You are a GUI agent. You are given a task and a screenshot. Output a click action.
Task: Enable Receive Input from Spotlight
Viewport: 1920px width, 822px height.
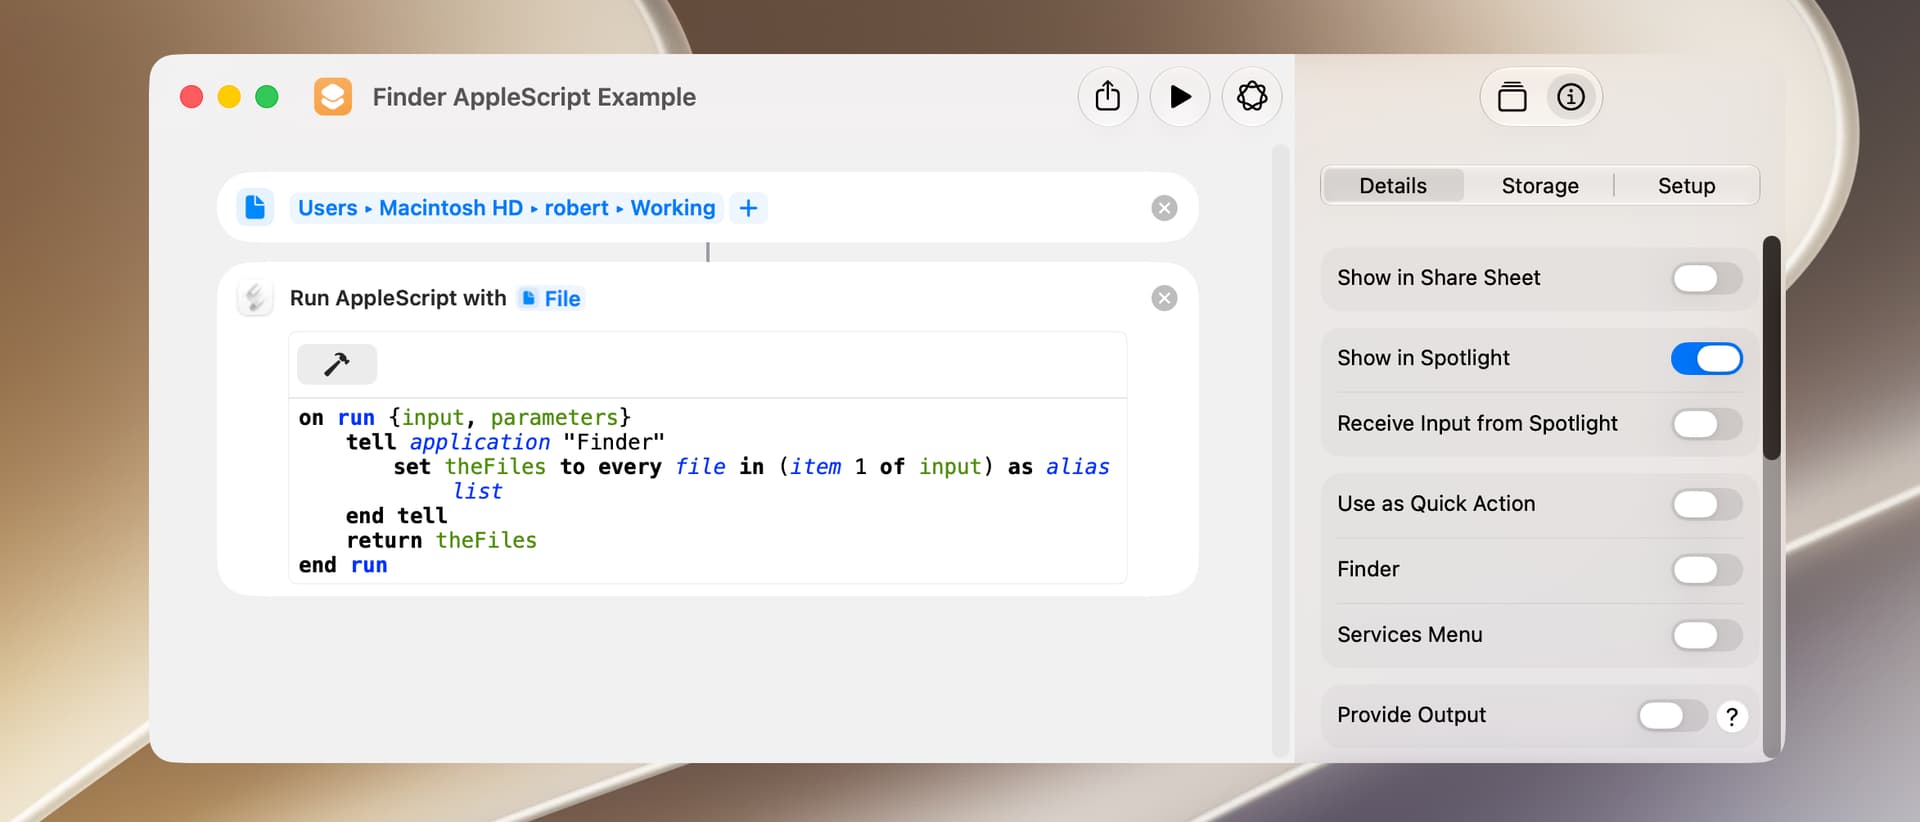click(x=1707, y=424)
